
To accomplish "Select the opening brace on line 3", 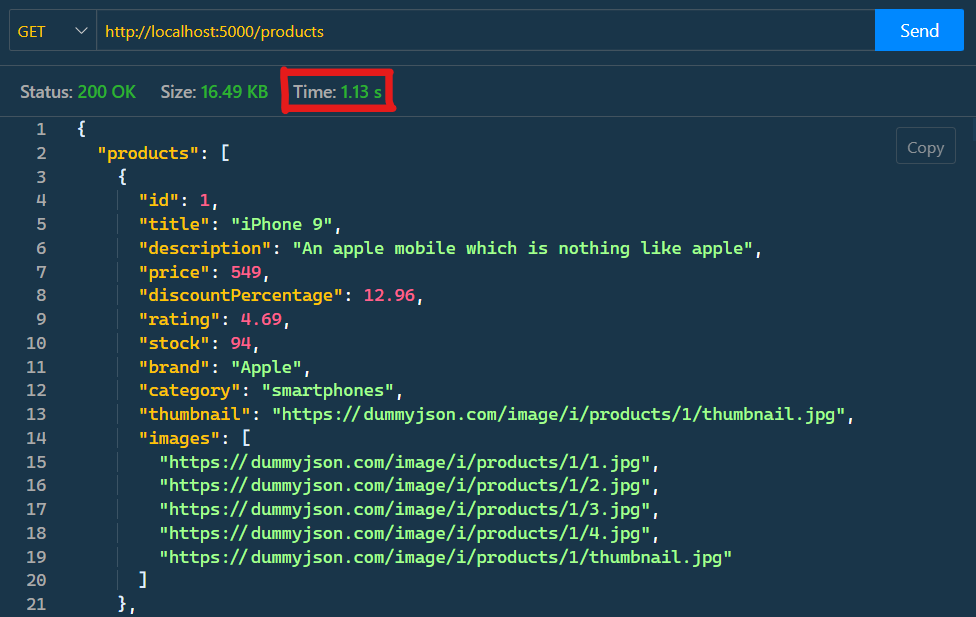I will pyautogui.click(x=123, y=176).
